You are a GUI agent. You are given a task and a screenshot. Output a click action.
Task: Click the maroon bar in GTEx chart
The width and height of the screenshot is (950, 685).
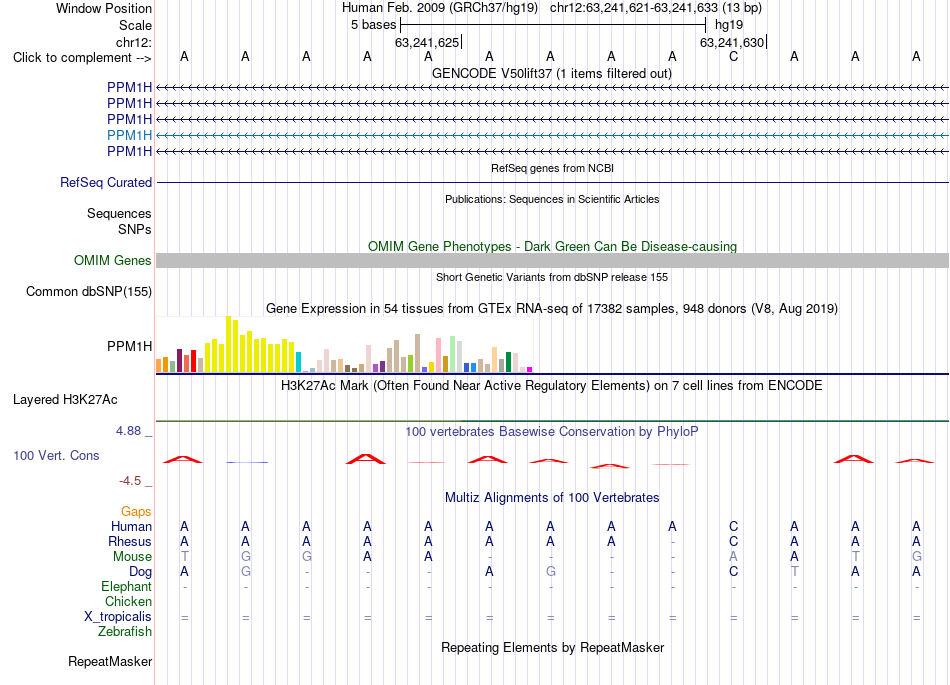tap(179, 360)
